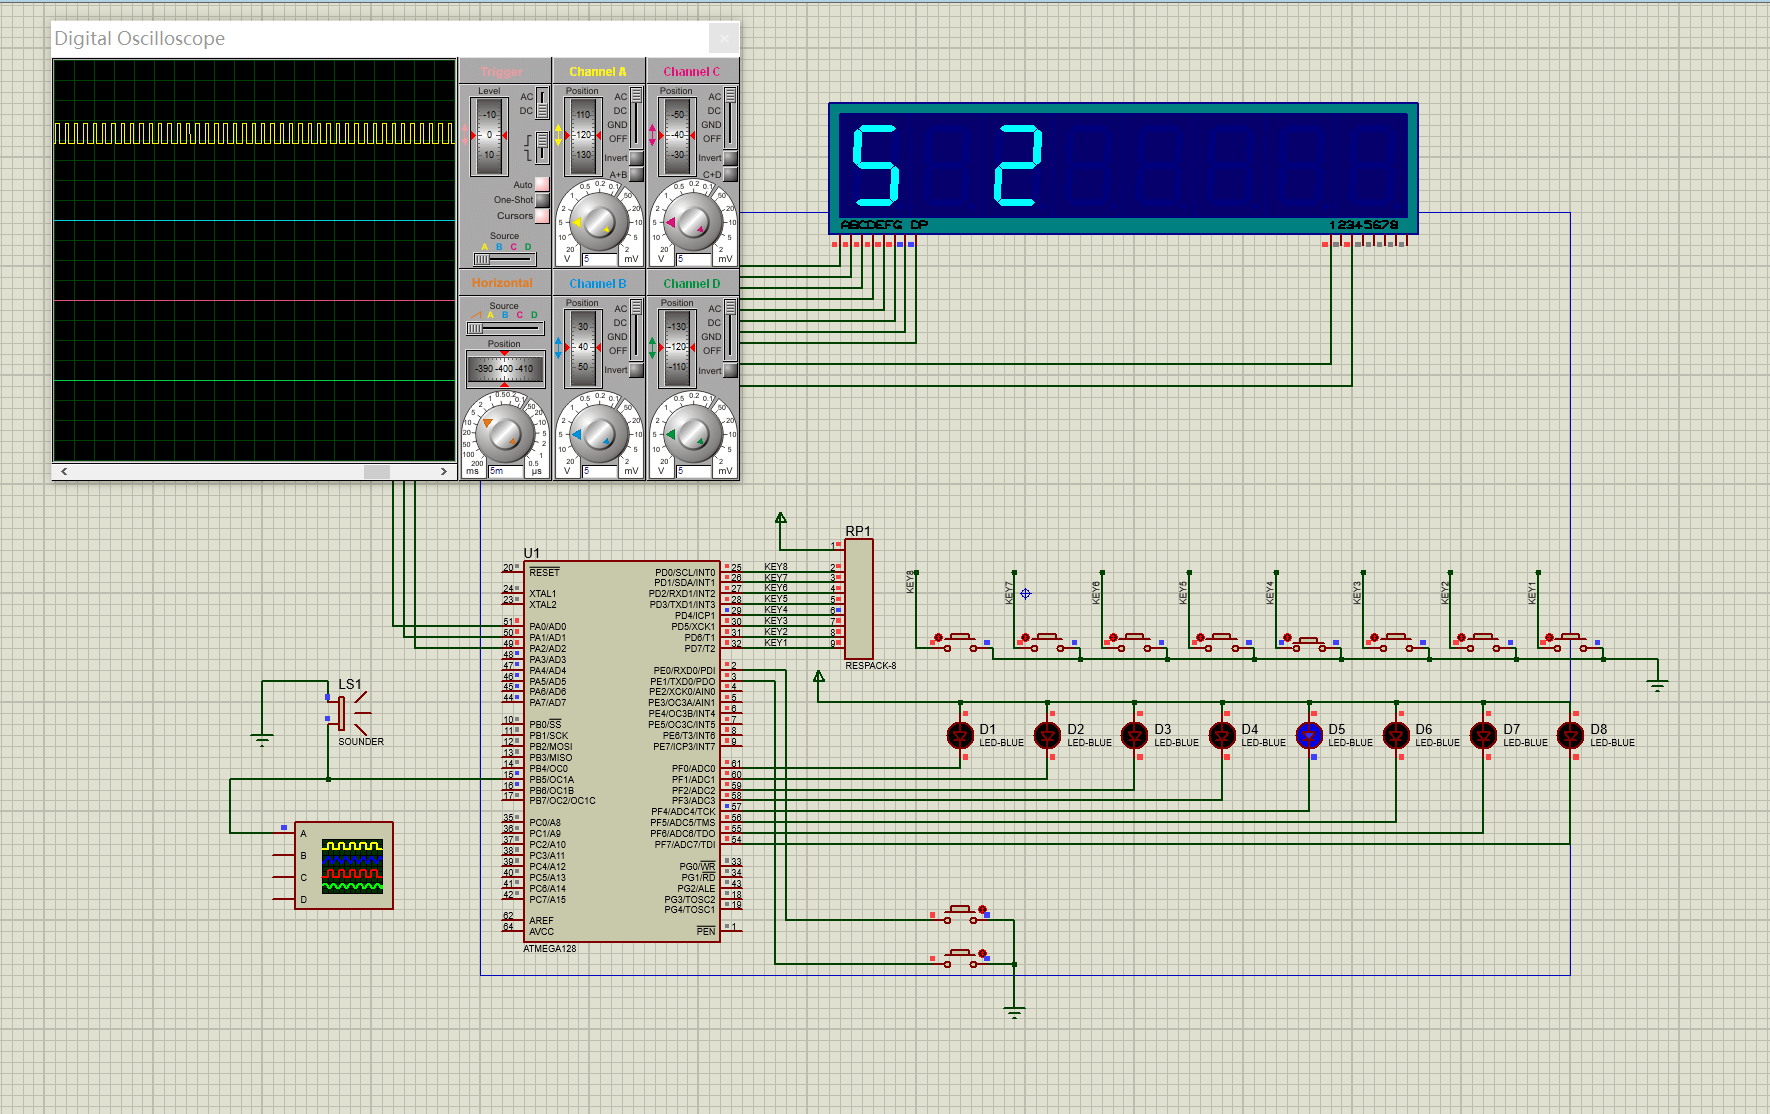The image size is (1770, 1114).
Task: Adjust Channel A AC/DC/GND/OFF coupling slider
Action: [636, 118]
